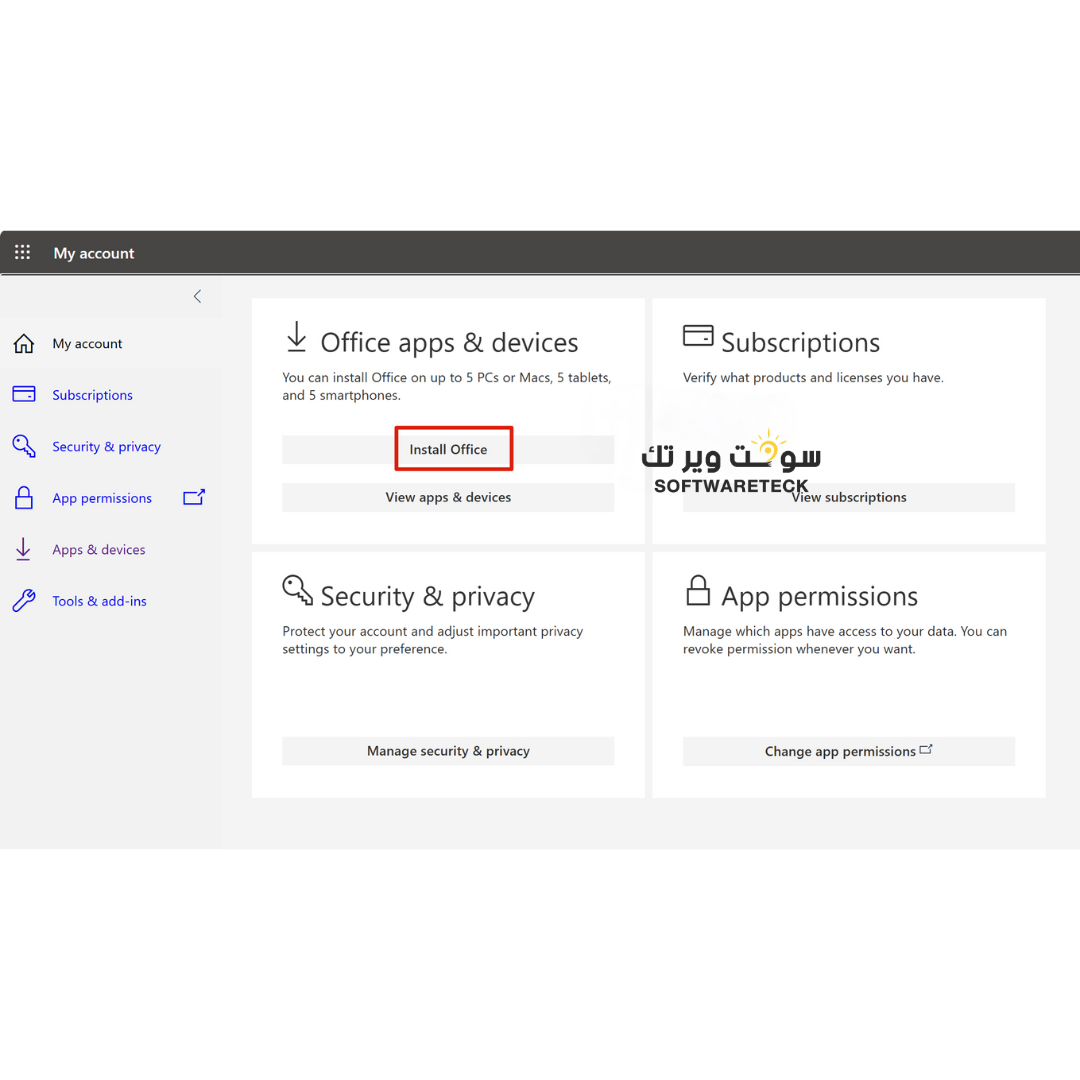Open the app launcher waffle icon

[x=22, y=253]
